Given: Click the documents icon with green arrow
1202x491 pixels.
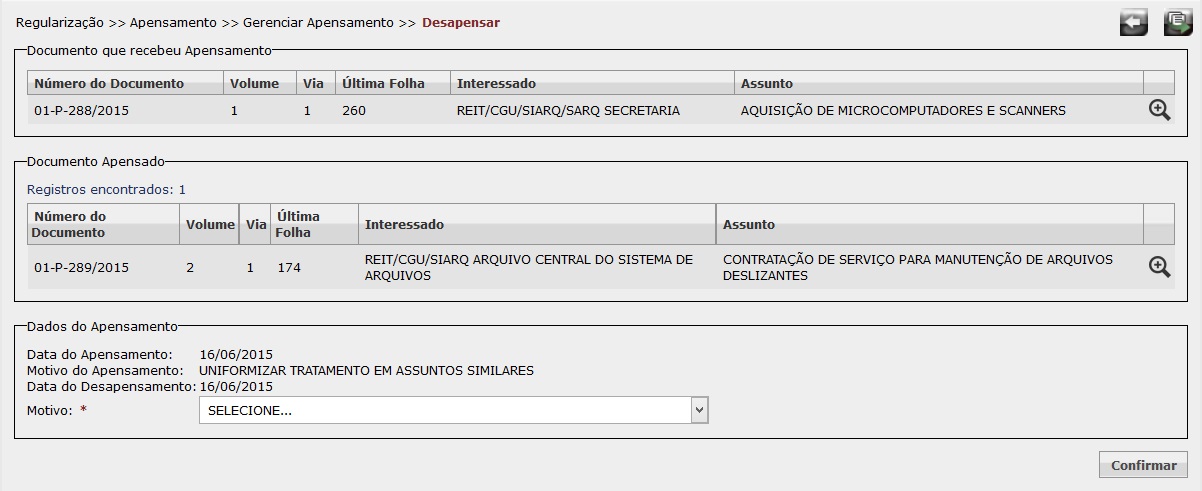Looking at the screenshot, I should (1178, 23).
